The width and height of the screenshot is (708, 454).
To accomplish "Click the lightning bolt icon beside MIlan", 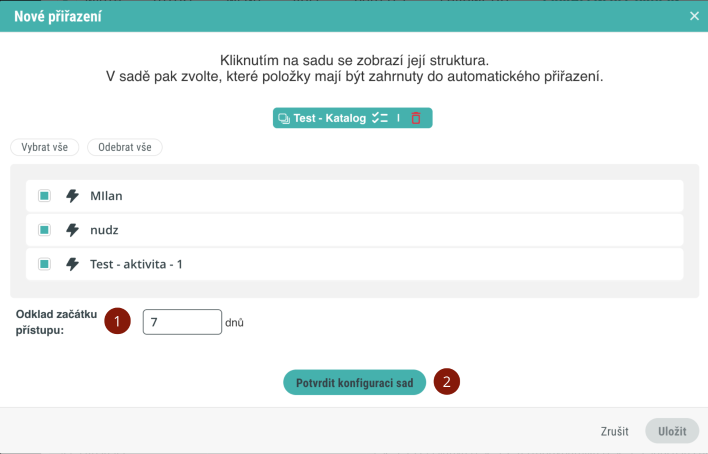I will (72, 196).
